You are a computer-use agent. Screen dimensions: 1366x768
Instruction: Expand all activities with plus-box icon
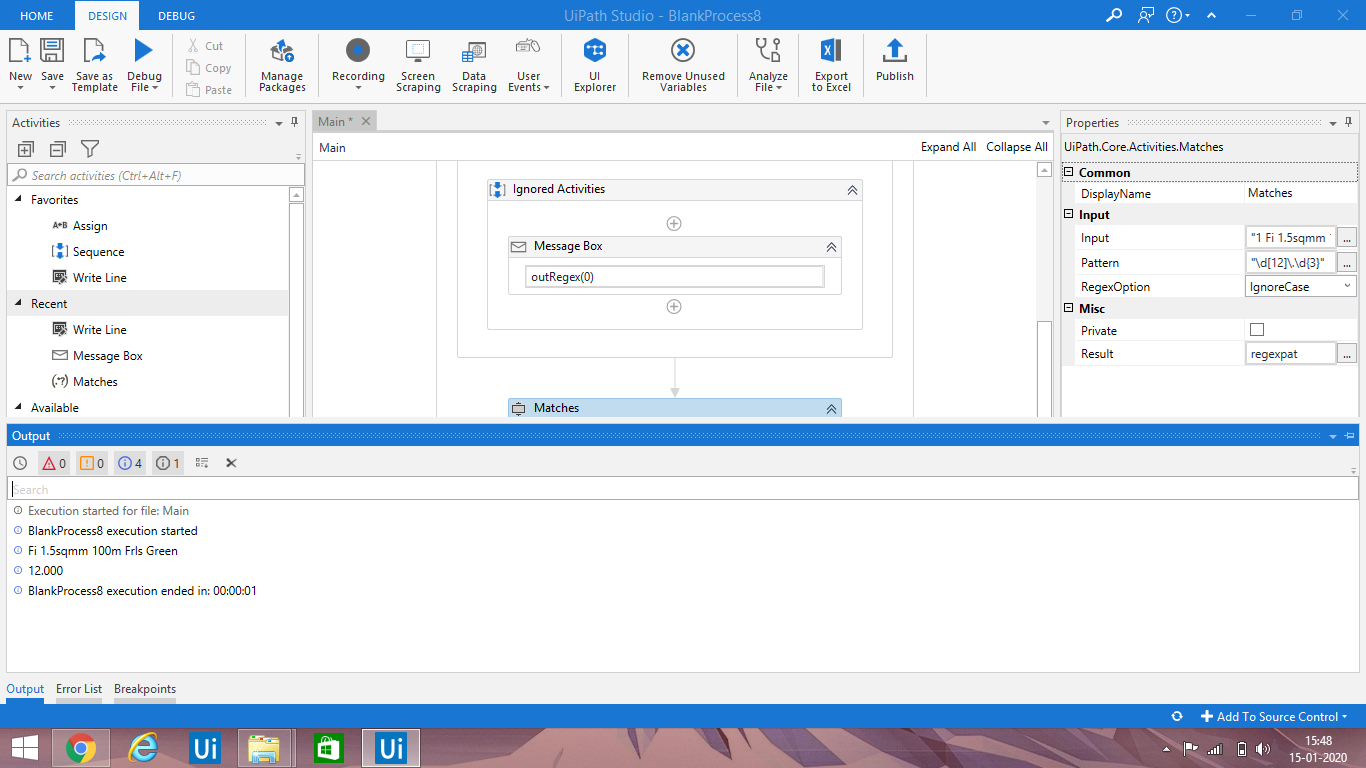[x=26, y=149]
